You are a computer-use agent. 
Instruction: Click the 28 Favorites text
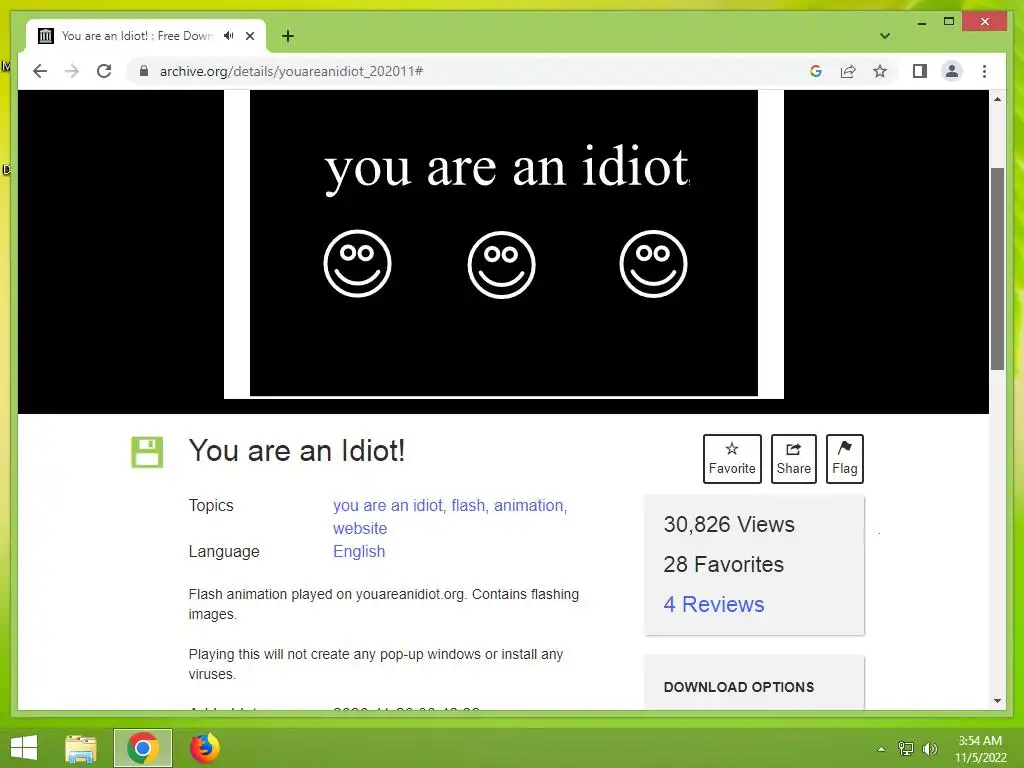pyautogui.click(x=724, y=564)
